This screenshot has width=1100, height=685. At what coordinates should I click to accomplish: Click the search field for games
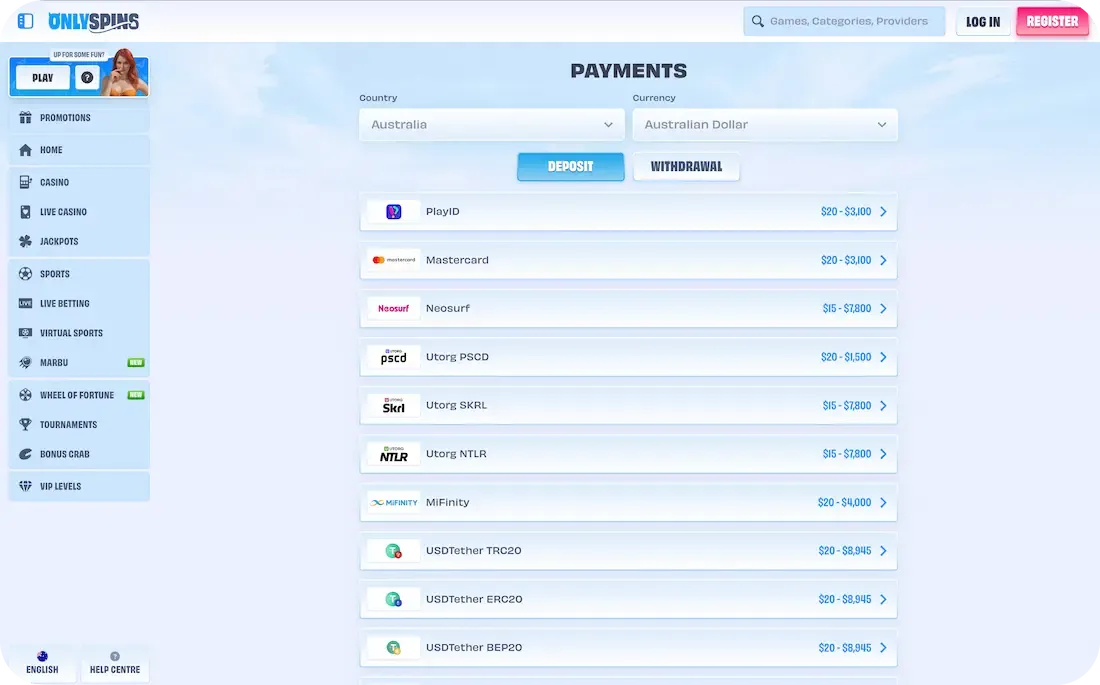(844, 21)
